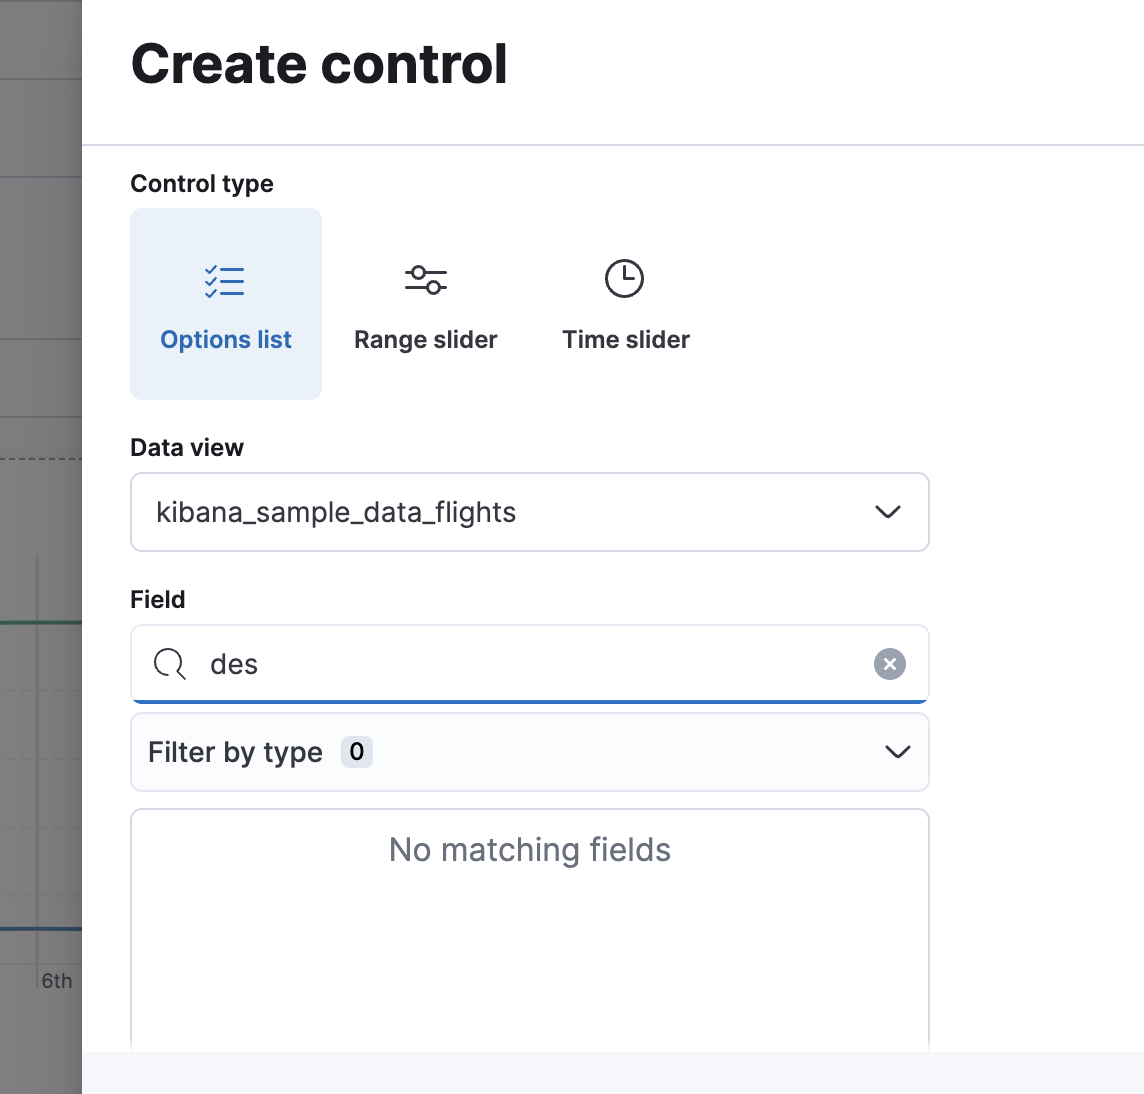Re-select the highlighted Options list card
The height and width of the screenshot is (1094, 1144).
(225, 304)
